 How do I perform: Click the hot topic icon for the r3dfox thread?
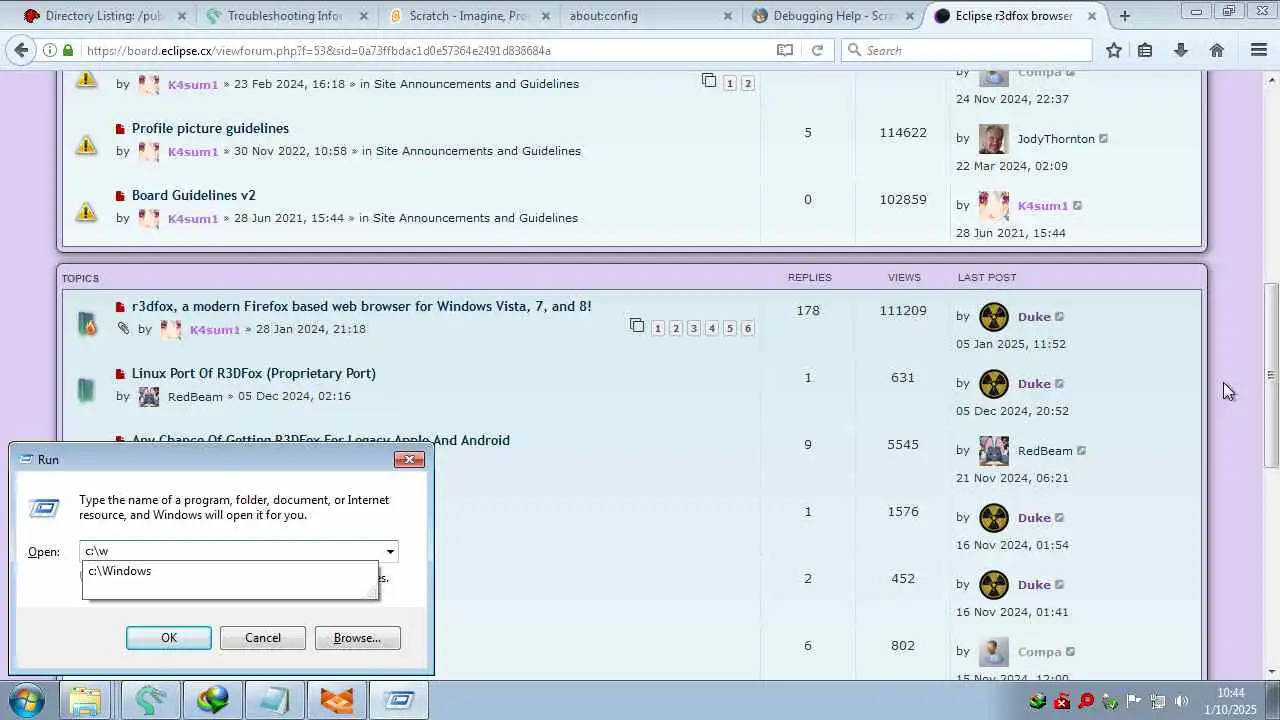(x=87, y=323)
